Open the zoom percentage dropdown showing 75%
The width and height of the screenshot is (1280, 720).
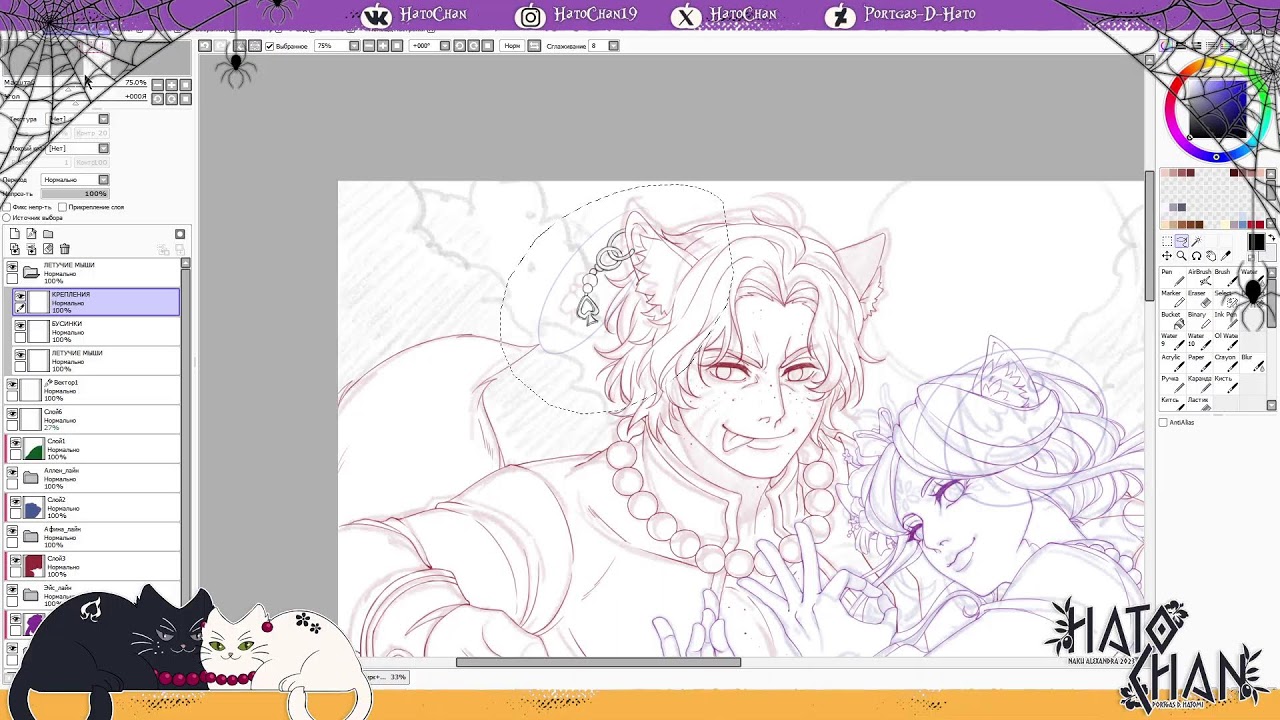click(x=354, y=46)
